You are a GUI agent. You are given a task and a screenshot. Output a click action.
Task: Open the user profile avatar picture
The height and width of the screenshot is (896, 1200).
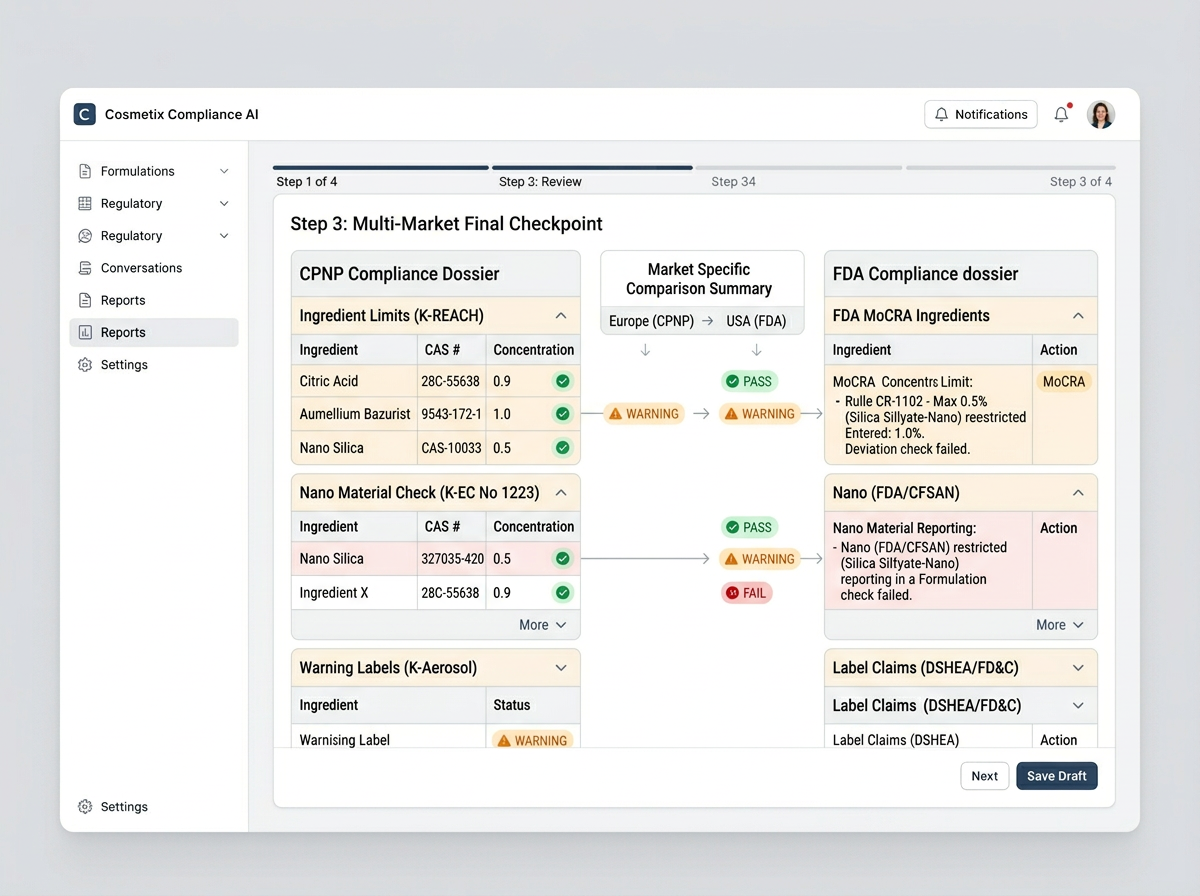[1100, 114]
